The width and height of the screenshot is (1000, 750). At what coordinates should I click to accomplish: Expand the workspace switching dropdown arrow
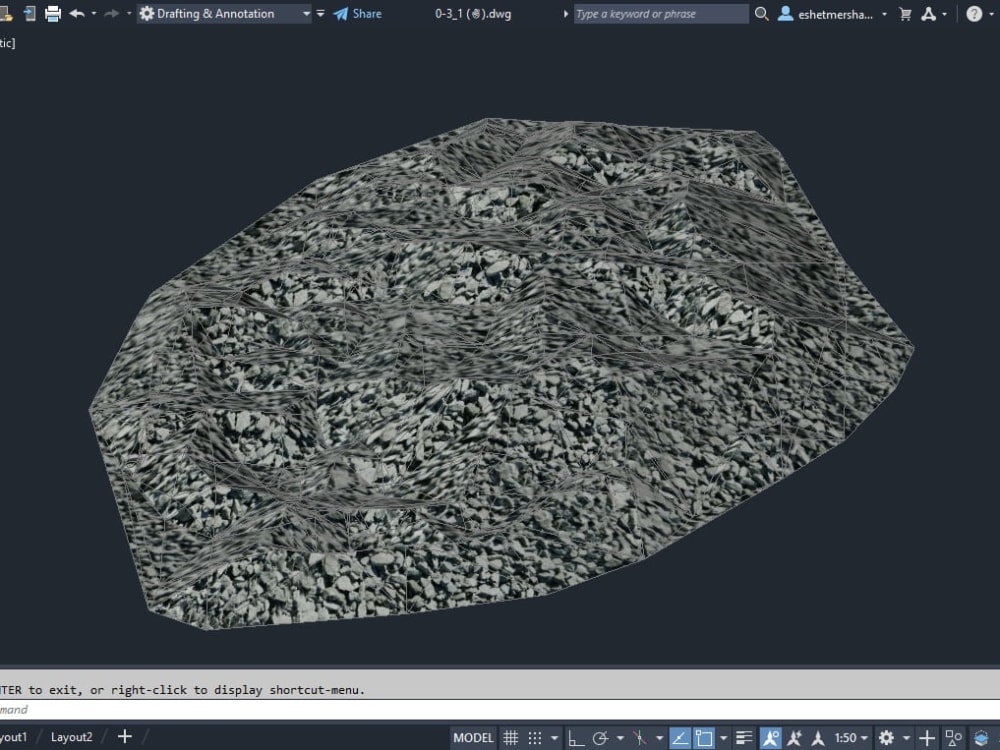click(906, 738)
